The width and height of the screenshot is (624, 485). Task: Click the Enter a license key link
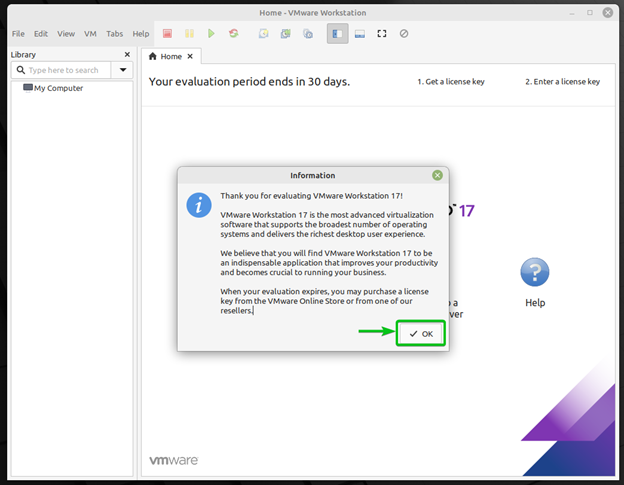pos(562,82)
